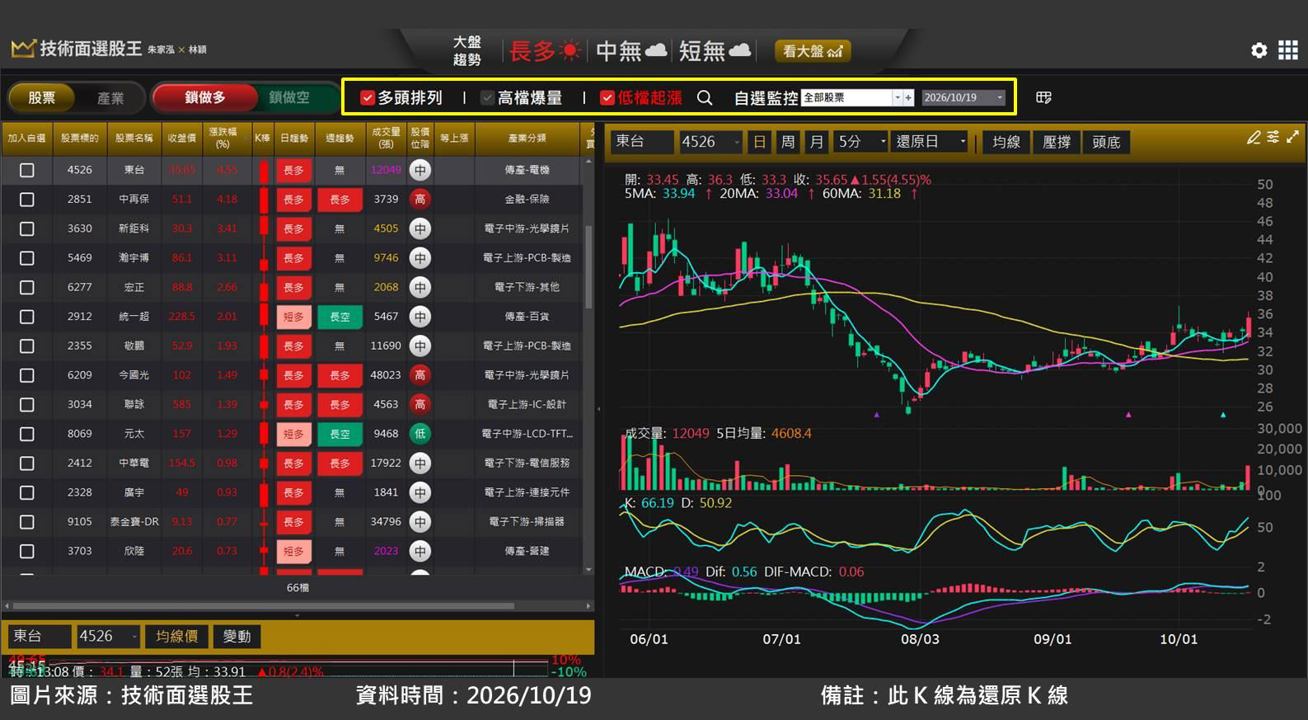Click the 低 position badge for 元太
The width and height of the screenshot is (1308, 720).
pos(420,434)
